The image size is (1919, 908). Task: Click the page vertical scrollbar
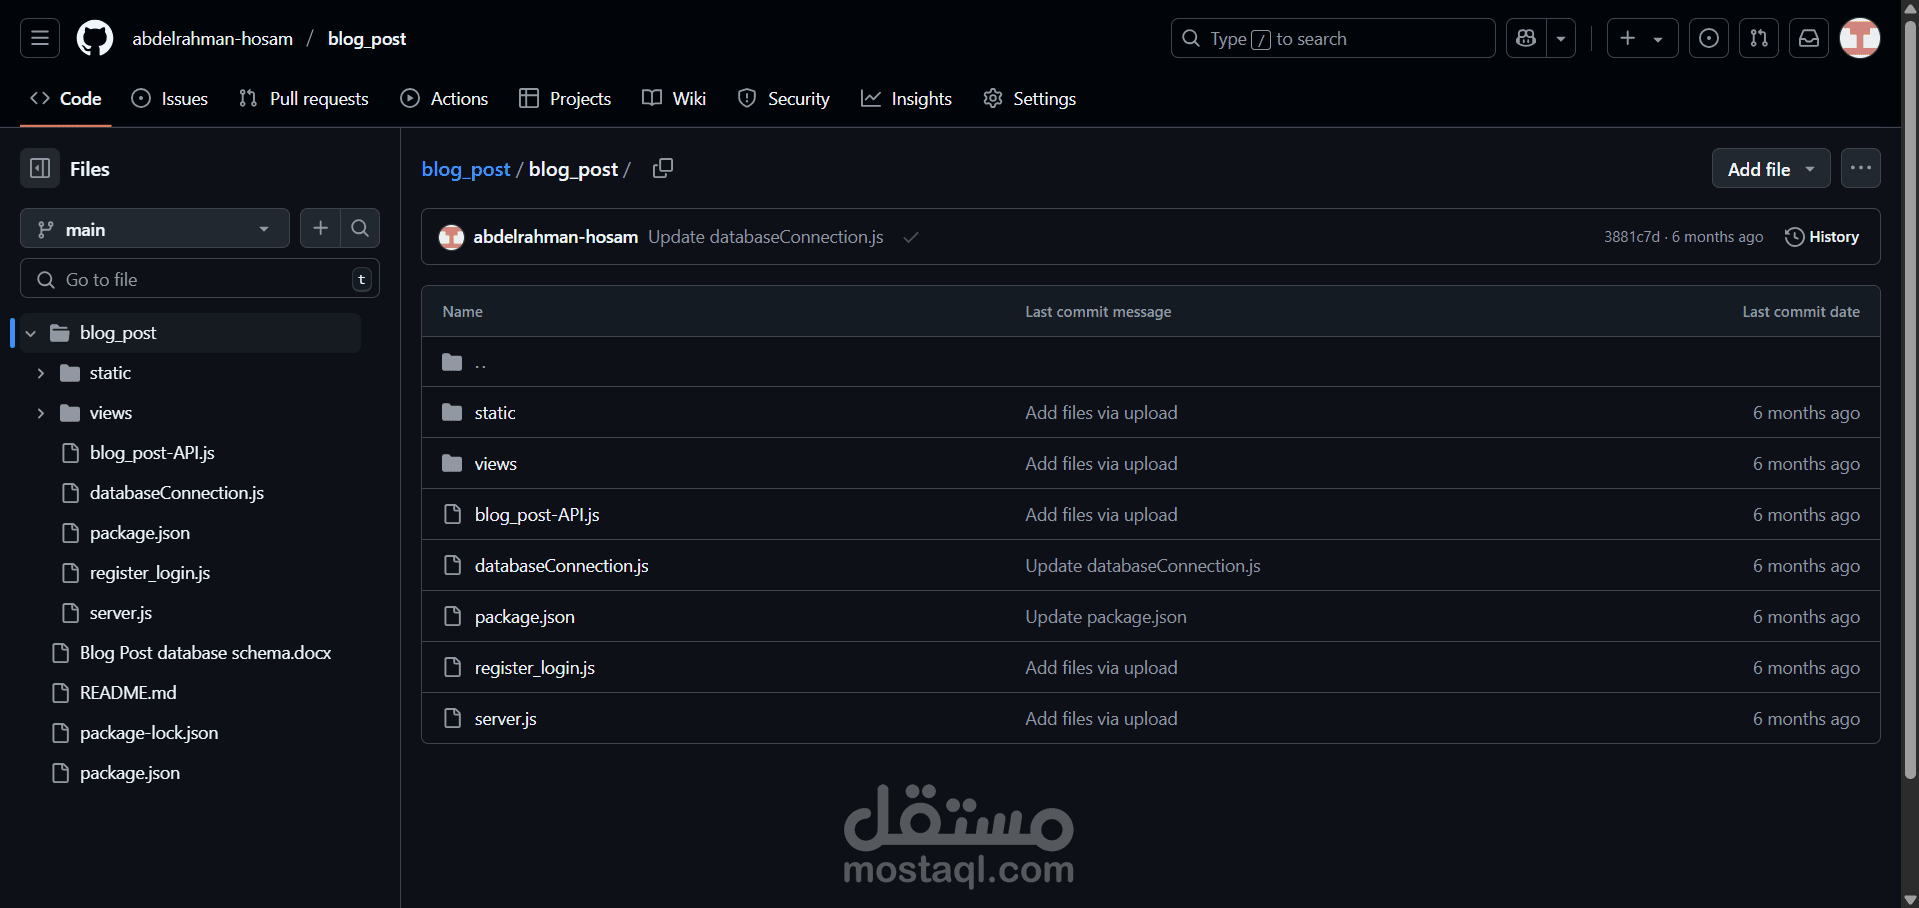click(1910, 400)
